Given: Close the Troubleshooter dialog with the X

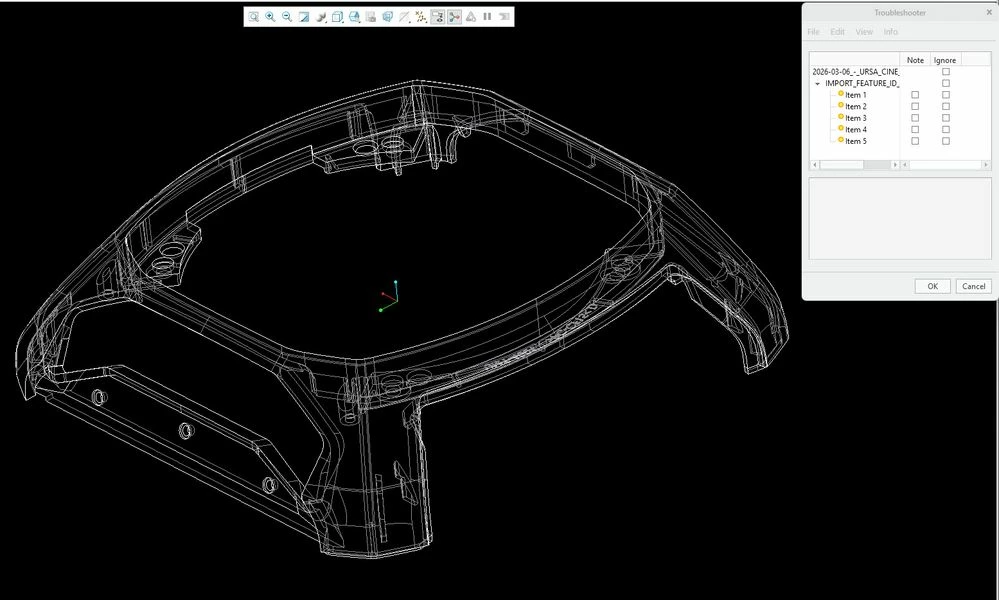Looking at the screenshot, I should (989, 12).
